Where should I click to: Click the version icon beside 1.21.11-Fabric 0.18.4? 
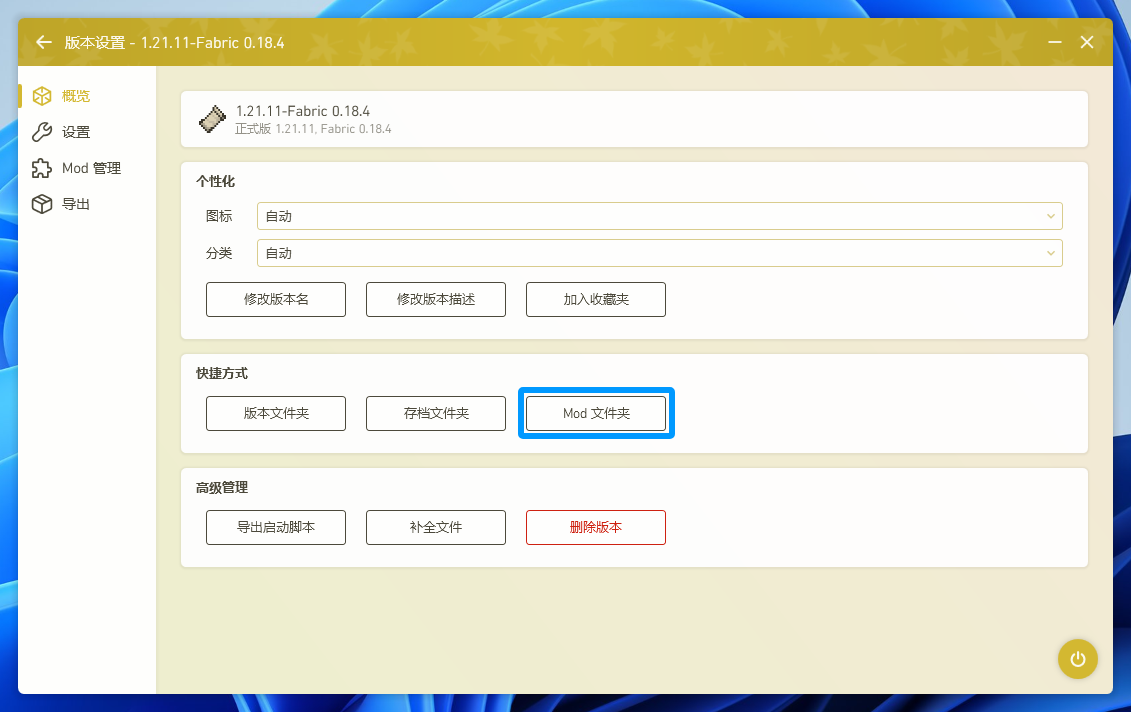tap(213, 119)
